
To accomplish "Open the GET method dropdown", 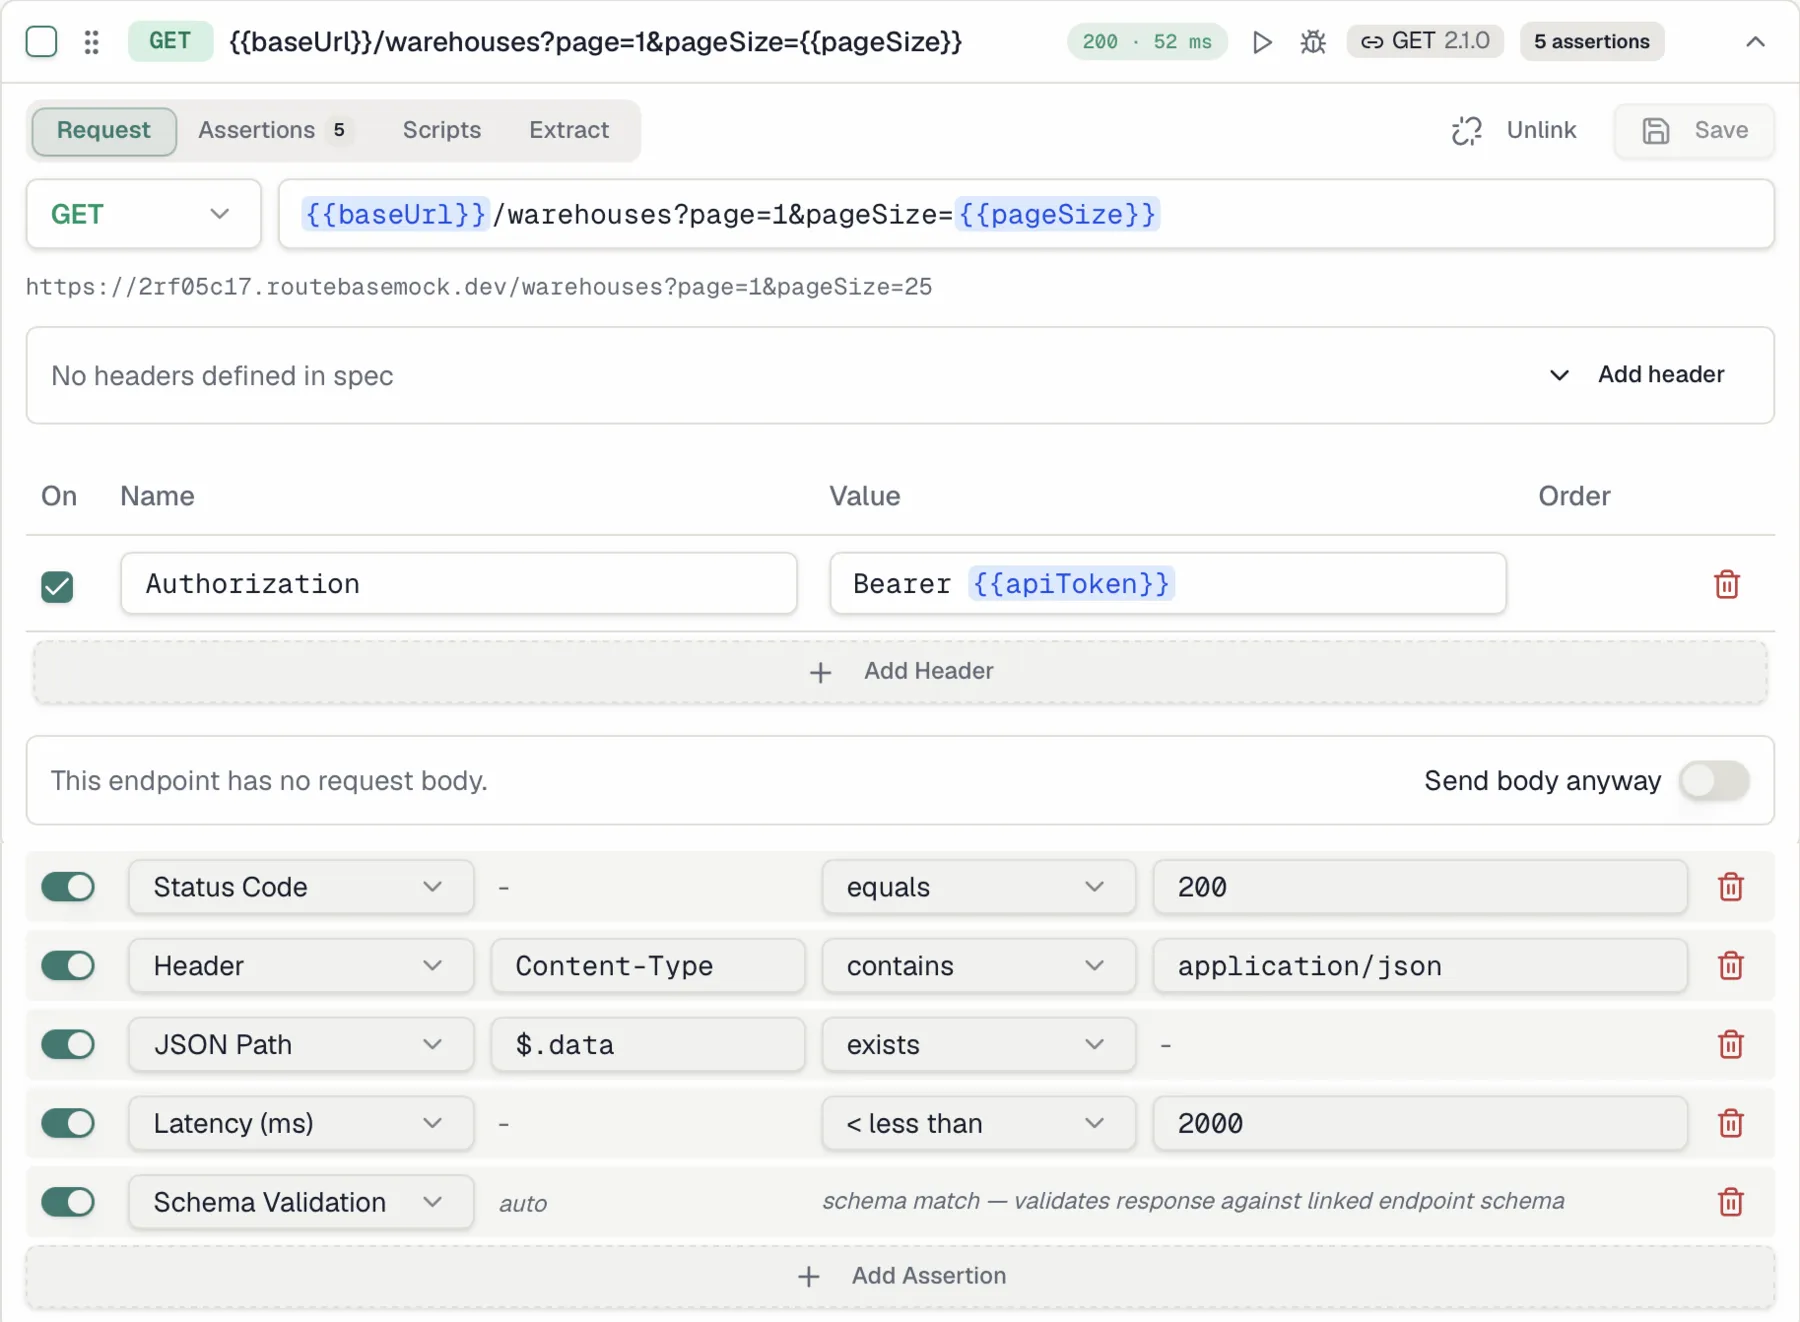I will [x=143, y=214].
